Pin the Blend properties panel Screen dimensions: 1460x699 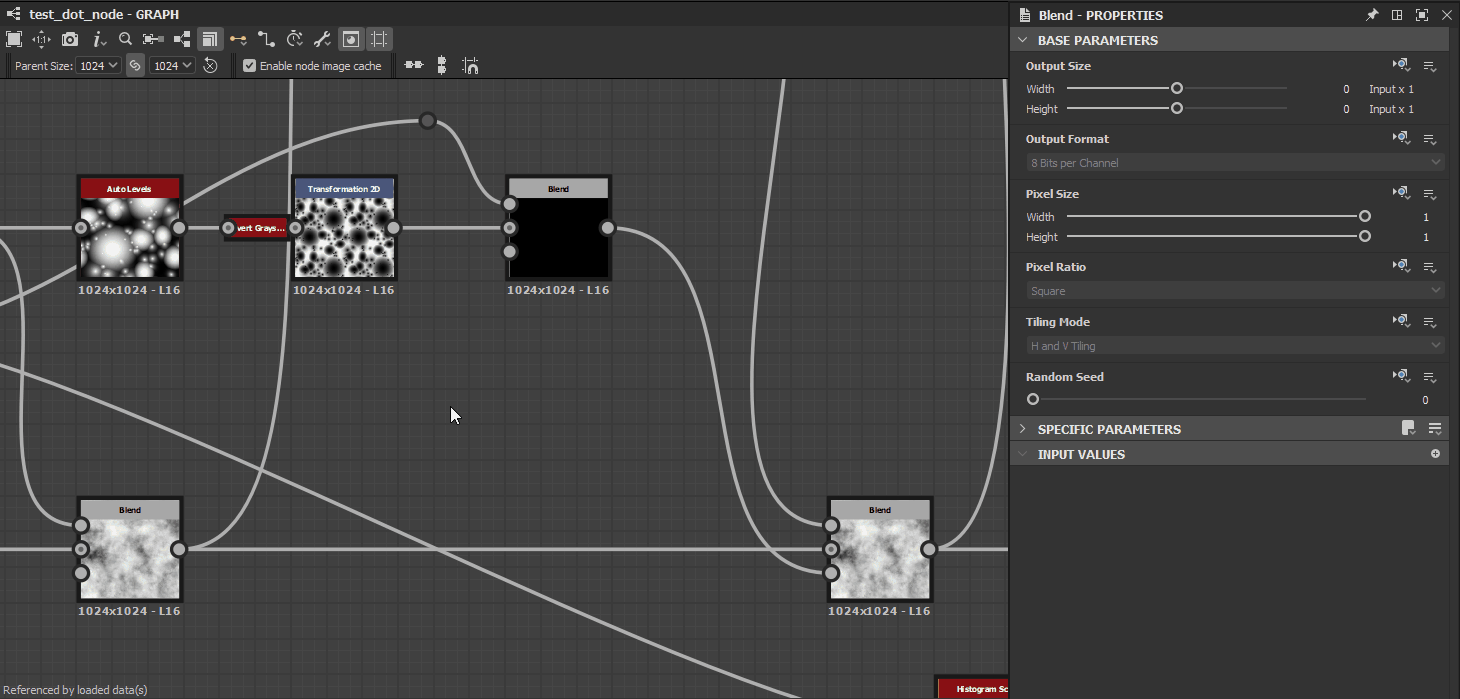click(1371, 15)
